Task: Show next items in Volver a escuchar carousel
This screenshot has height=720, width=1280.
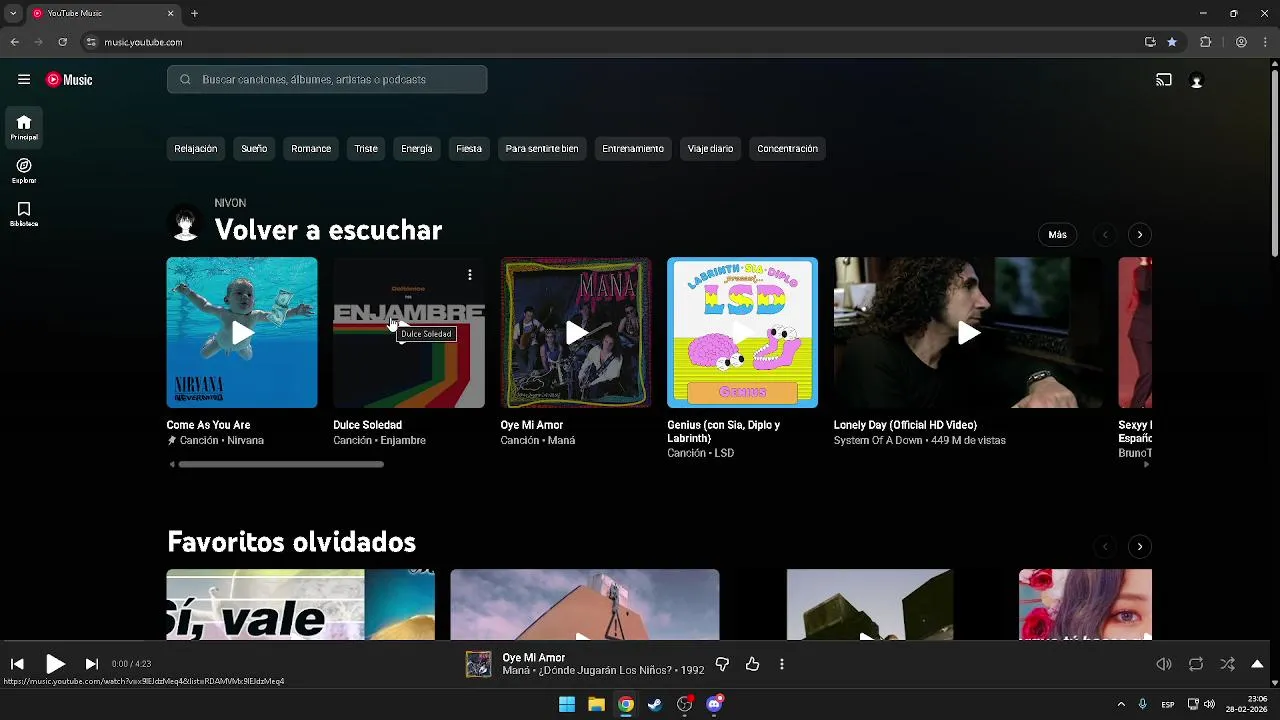Action: [x=1140, y=235]
